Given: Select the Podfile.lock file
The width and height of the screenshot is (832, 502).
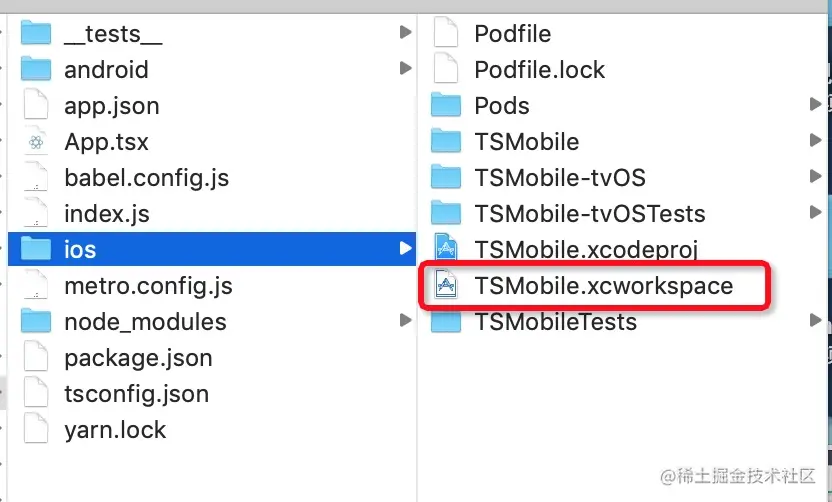Looking at the screenshot, I should tap(539, 70).
